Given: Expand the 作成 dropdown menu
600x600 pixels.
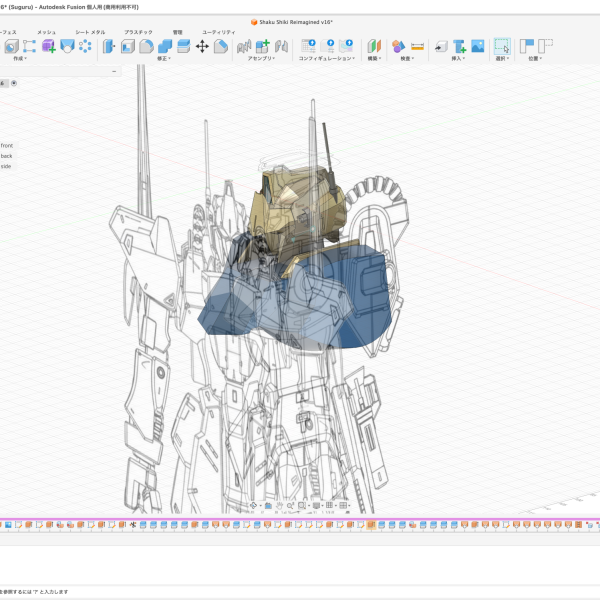Looking at the screenshot, I should pos(20,59).
